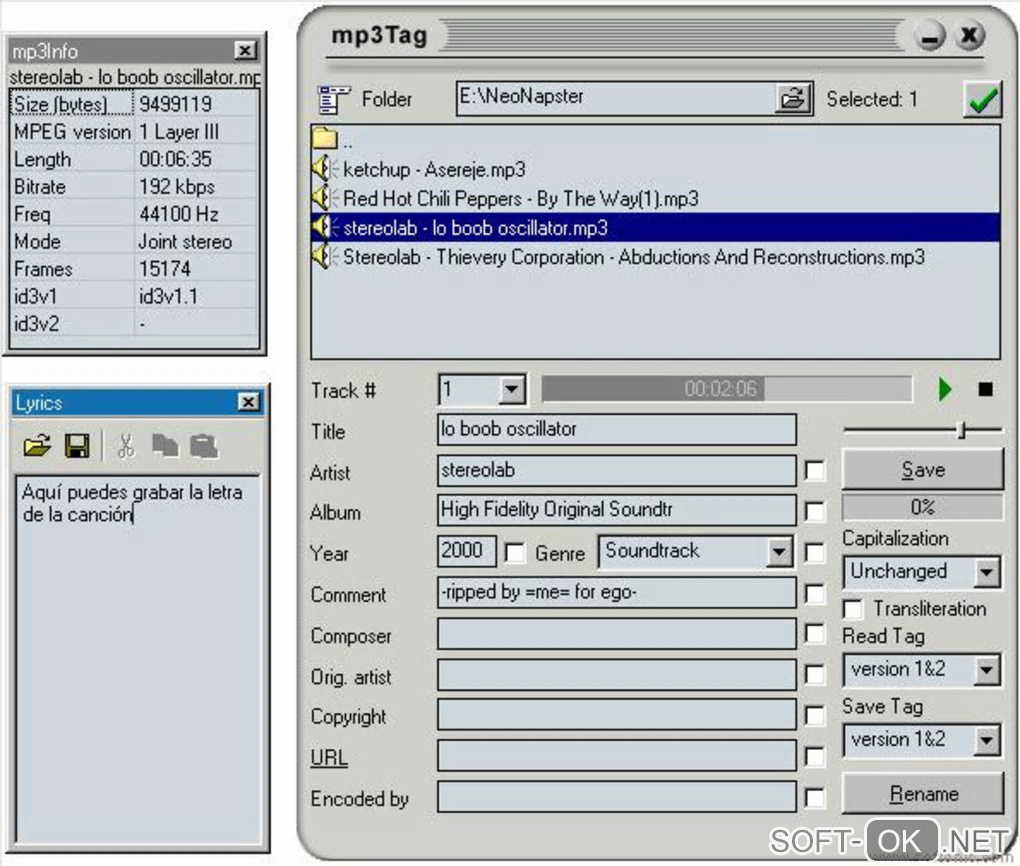Click into the Album text field
The height and width of the screenshot is (866, 1020).
pos(617,510)
